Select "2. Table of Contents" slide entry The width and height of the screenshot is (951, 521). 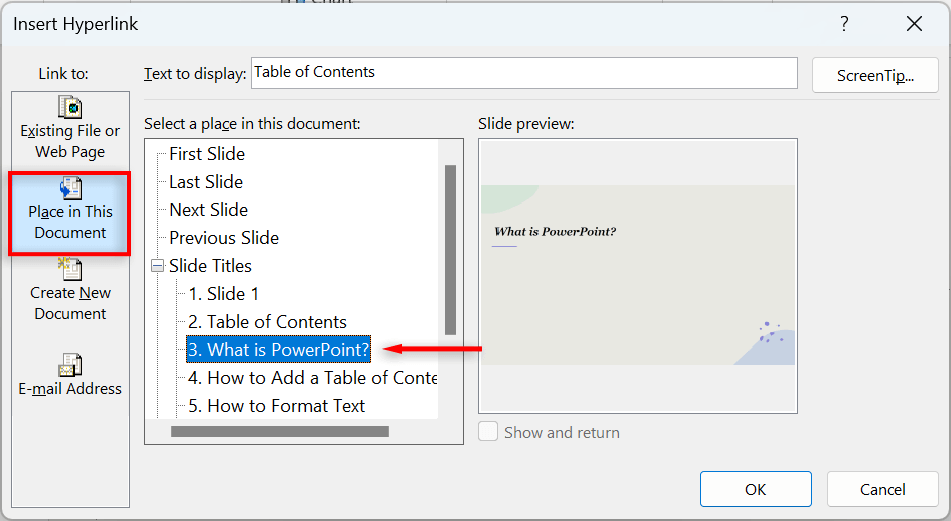(267, 322)
